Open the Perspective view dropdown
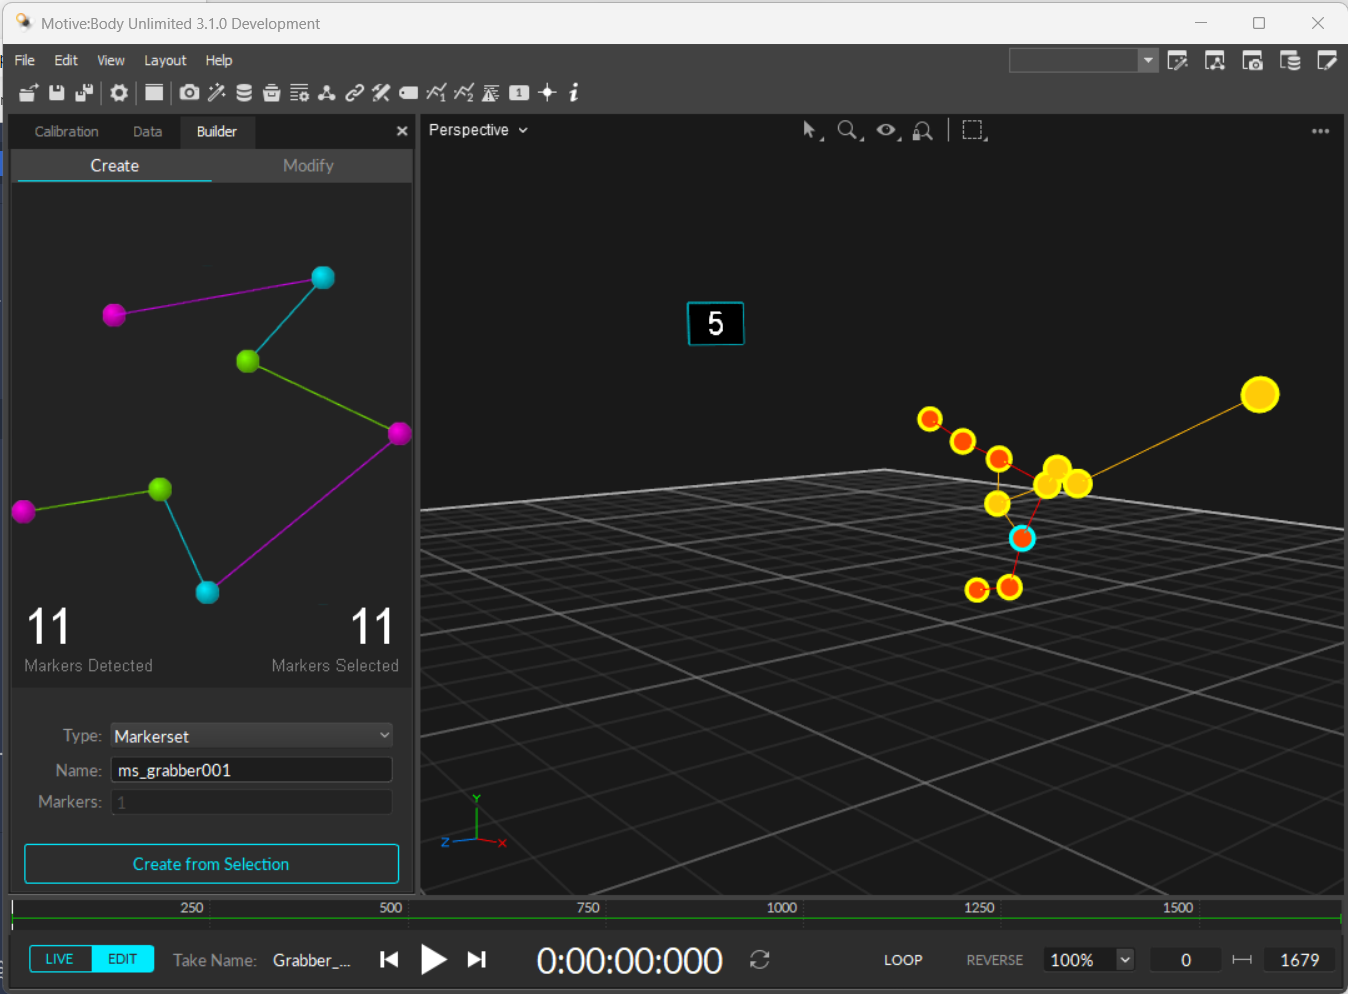The height and width of the screenshot is (994, 1348). (x=477, y=129)
